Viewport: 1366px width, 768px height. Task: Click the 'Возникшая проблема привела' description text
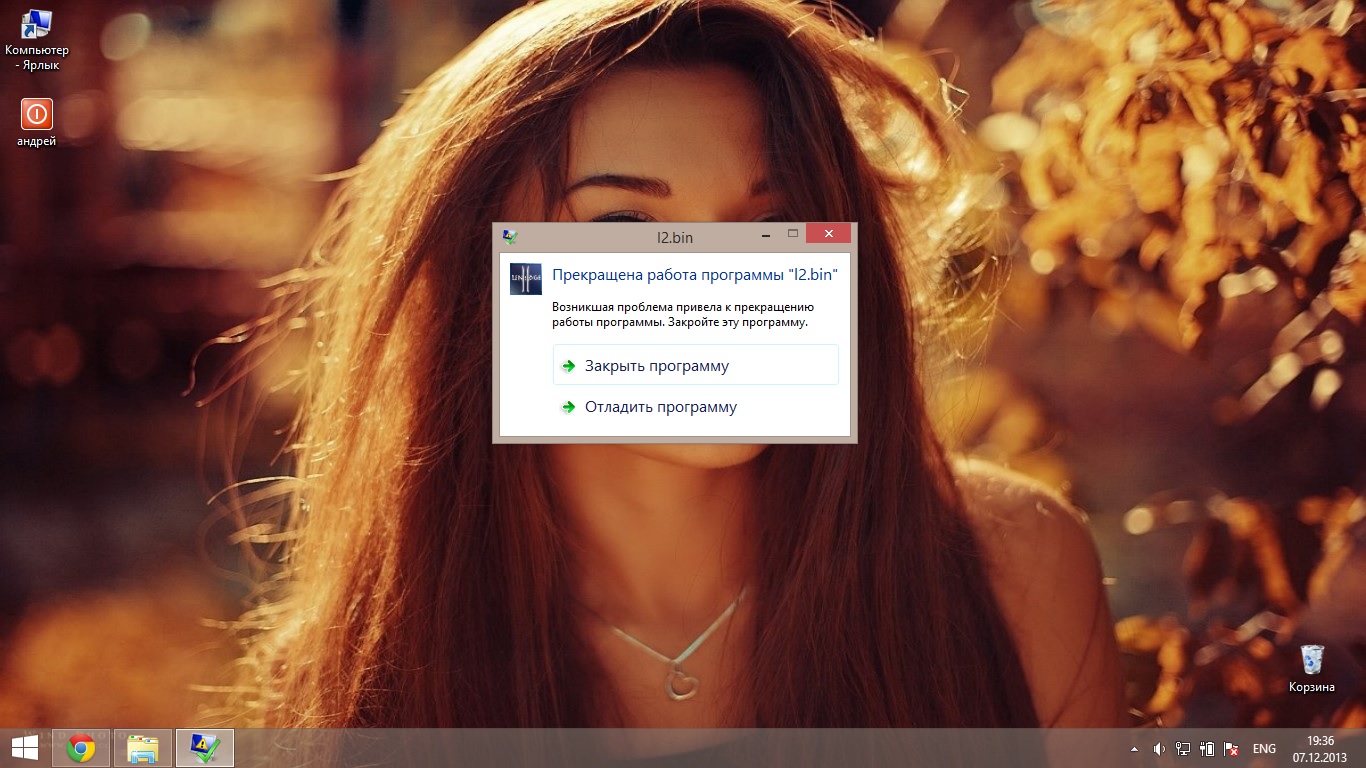click(x=683, y=315)
